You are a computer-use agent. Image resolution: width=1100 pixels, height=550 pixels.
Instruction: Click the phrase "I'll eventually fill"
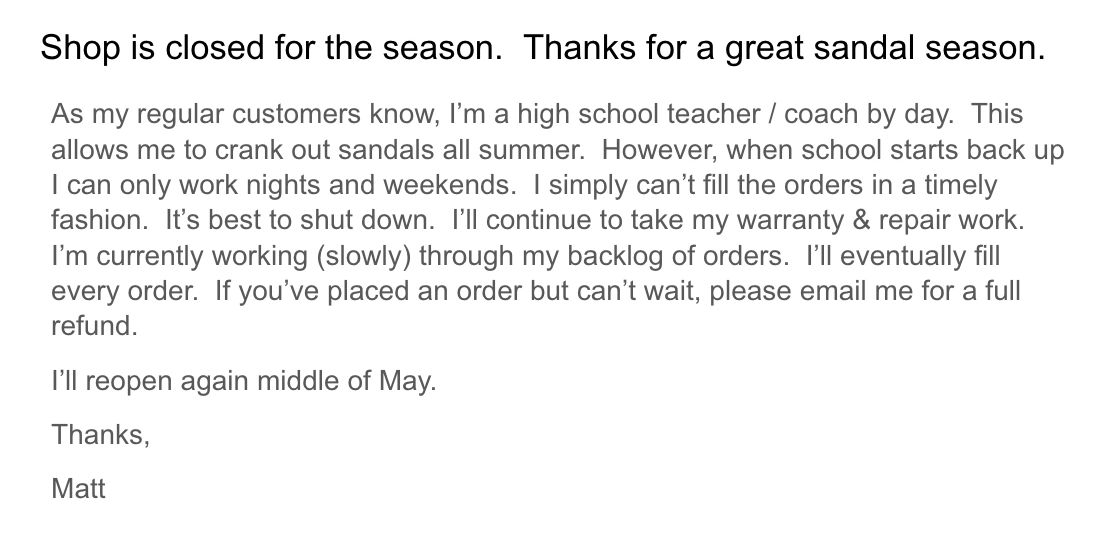click(x=903, y=256)
